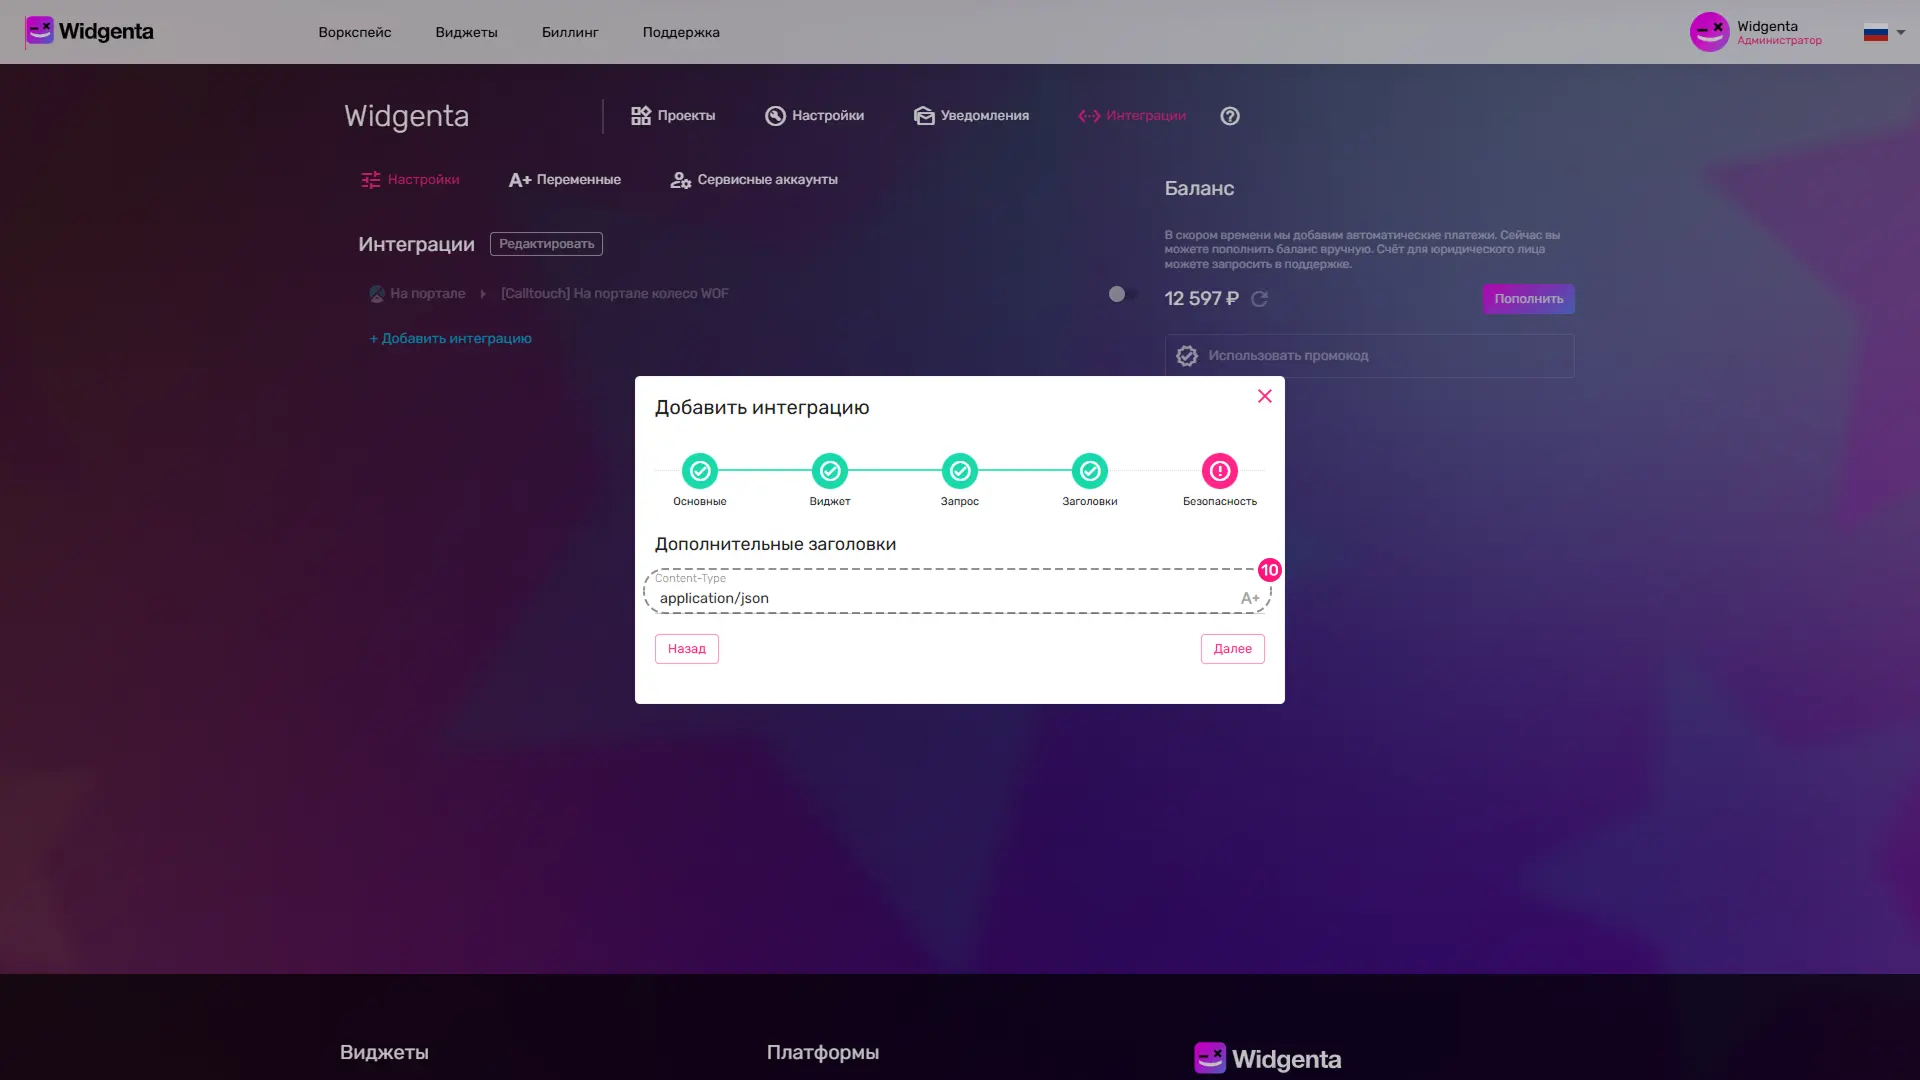Click the A+ icon in Content-Type field

click(1250, 598)
